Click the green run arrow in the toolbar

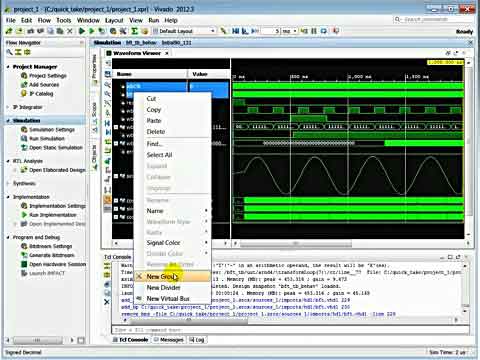tap(82, 31)
